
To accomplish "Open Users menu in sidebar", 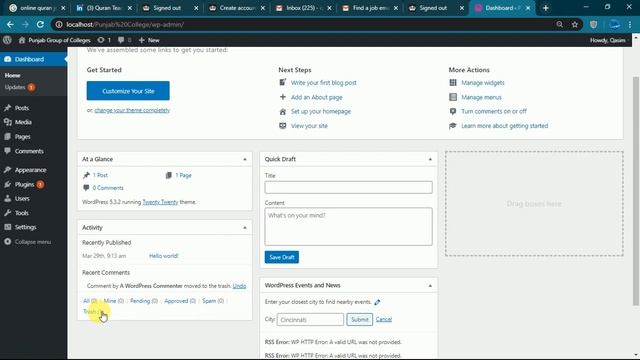I will point(33,198).
